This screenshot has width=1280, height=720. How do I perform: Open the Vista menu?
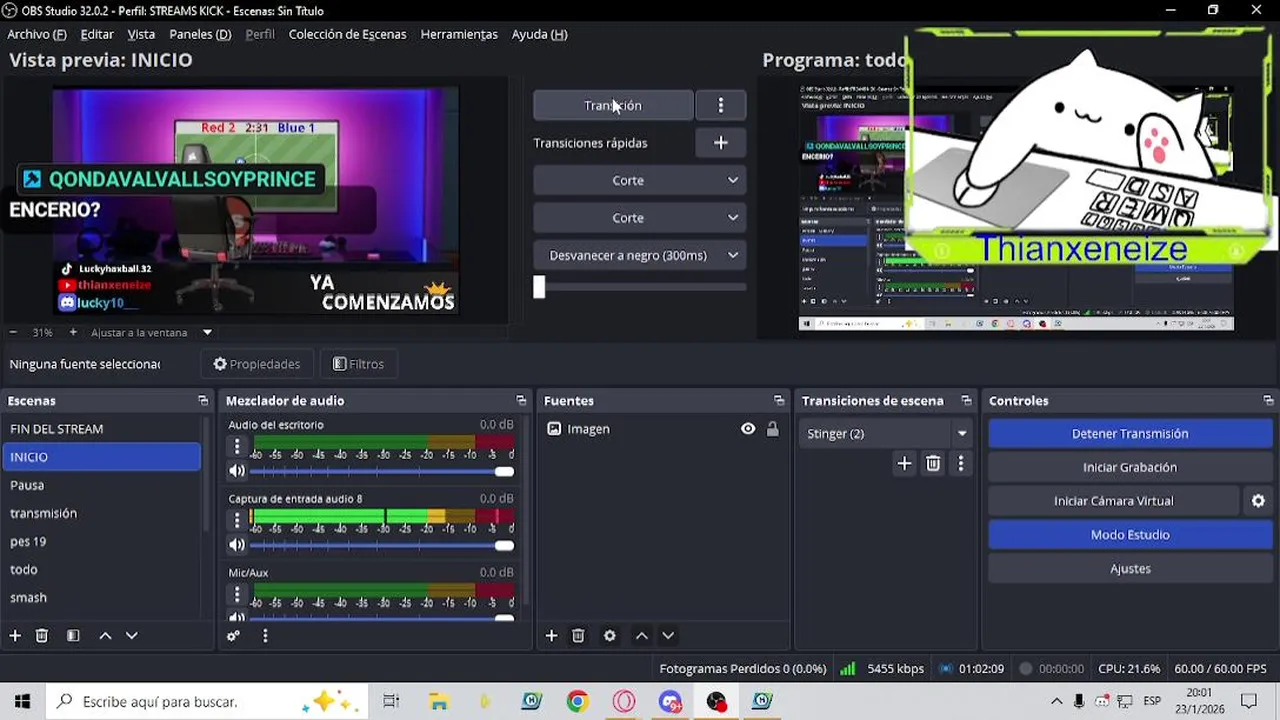click(141, 34)
